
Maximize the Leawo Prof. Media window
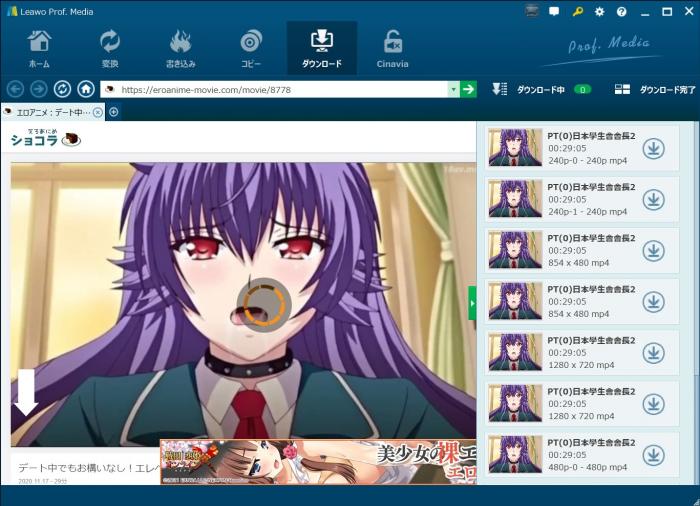667,12
